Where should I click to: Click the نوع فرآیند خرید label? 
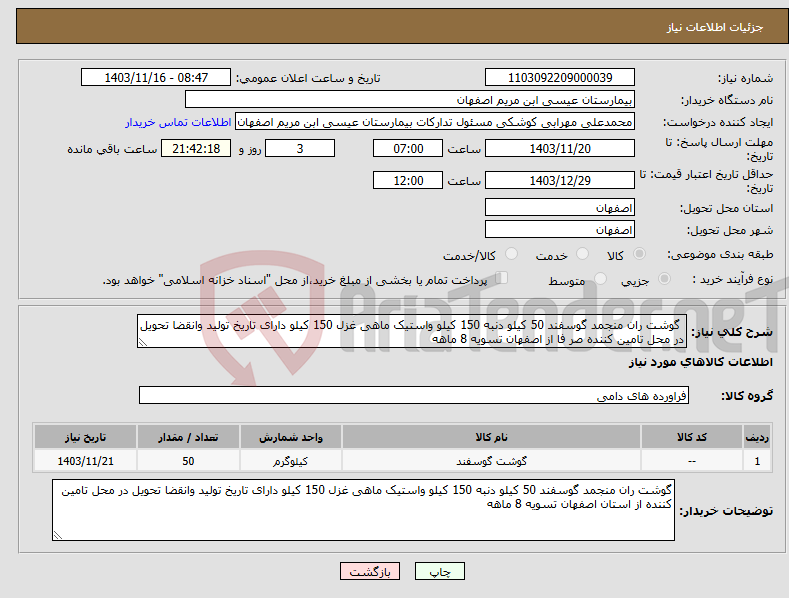click(733, 279)
